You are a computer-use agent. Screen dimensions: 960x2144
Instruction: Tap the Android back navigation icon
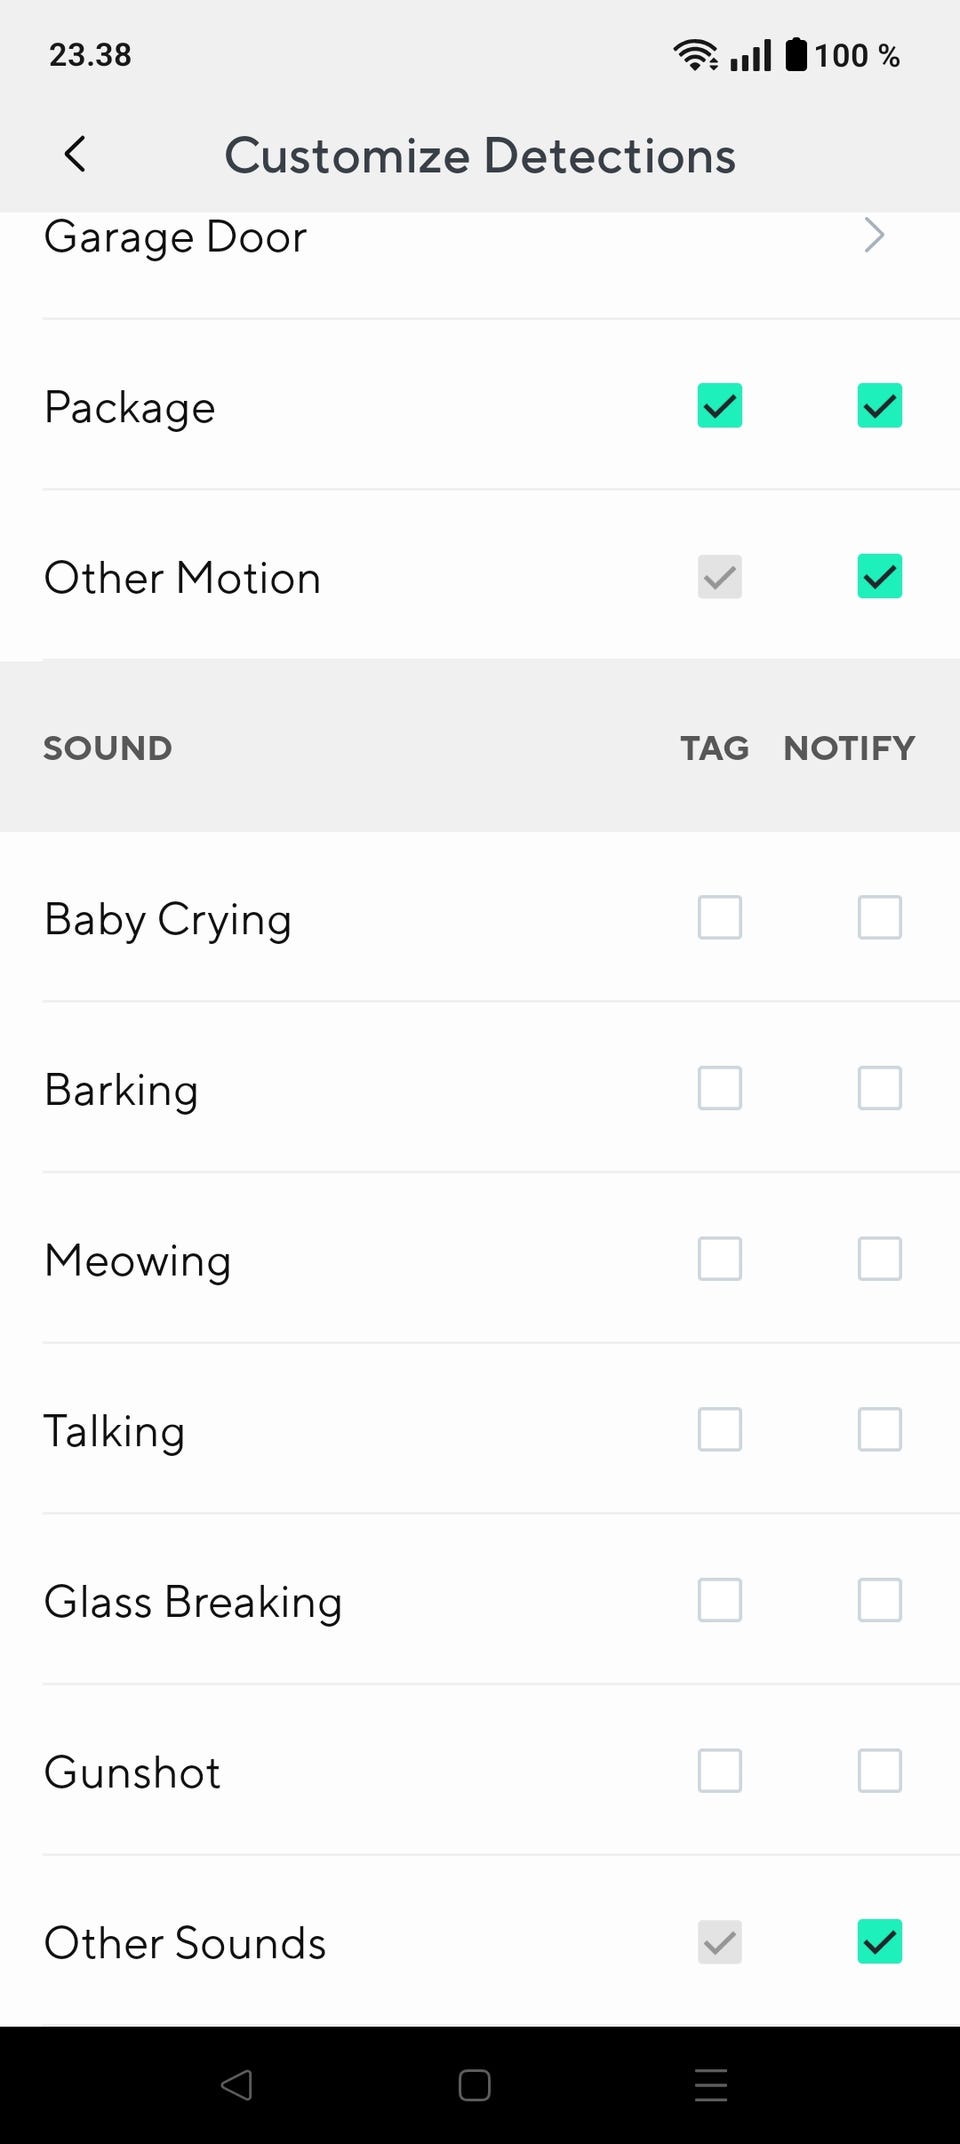(x=237, y=2085)
